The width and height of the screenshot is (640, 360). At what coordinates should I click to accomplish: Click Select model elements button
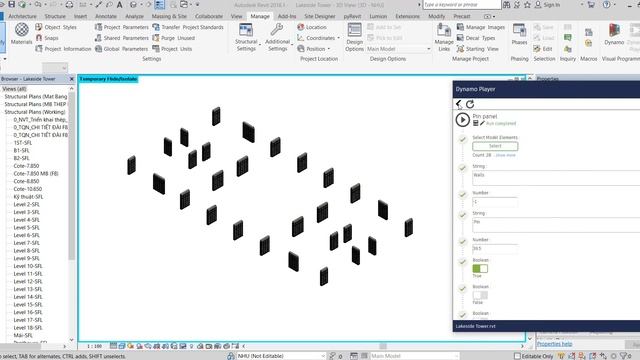[x=495, y=146]
